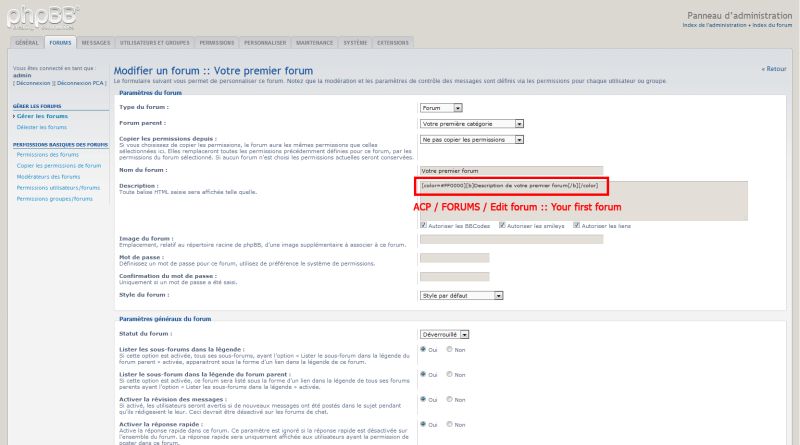Toggle Autoriser les BBCodes checkbox
This screenshot has width=800, height=445.
(423, 225)
